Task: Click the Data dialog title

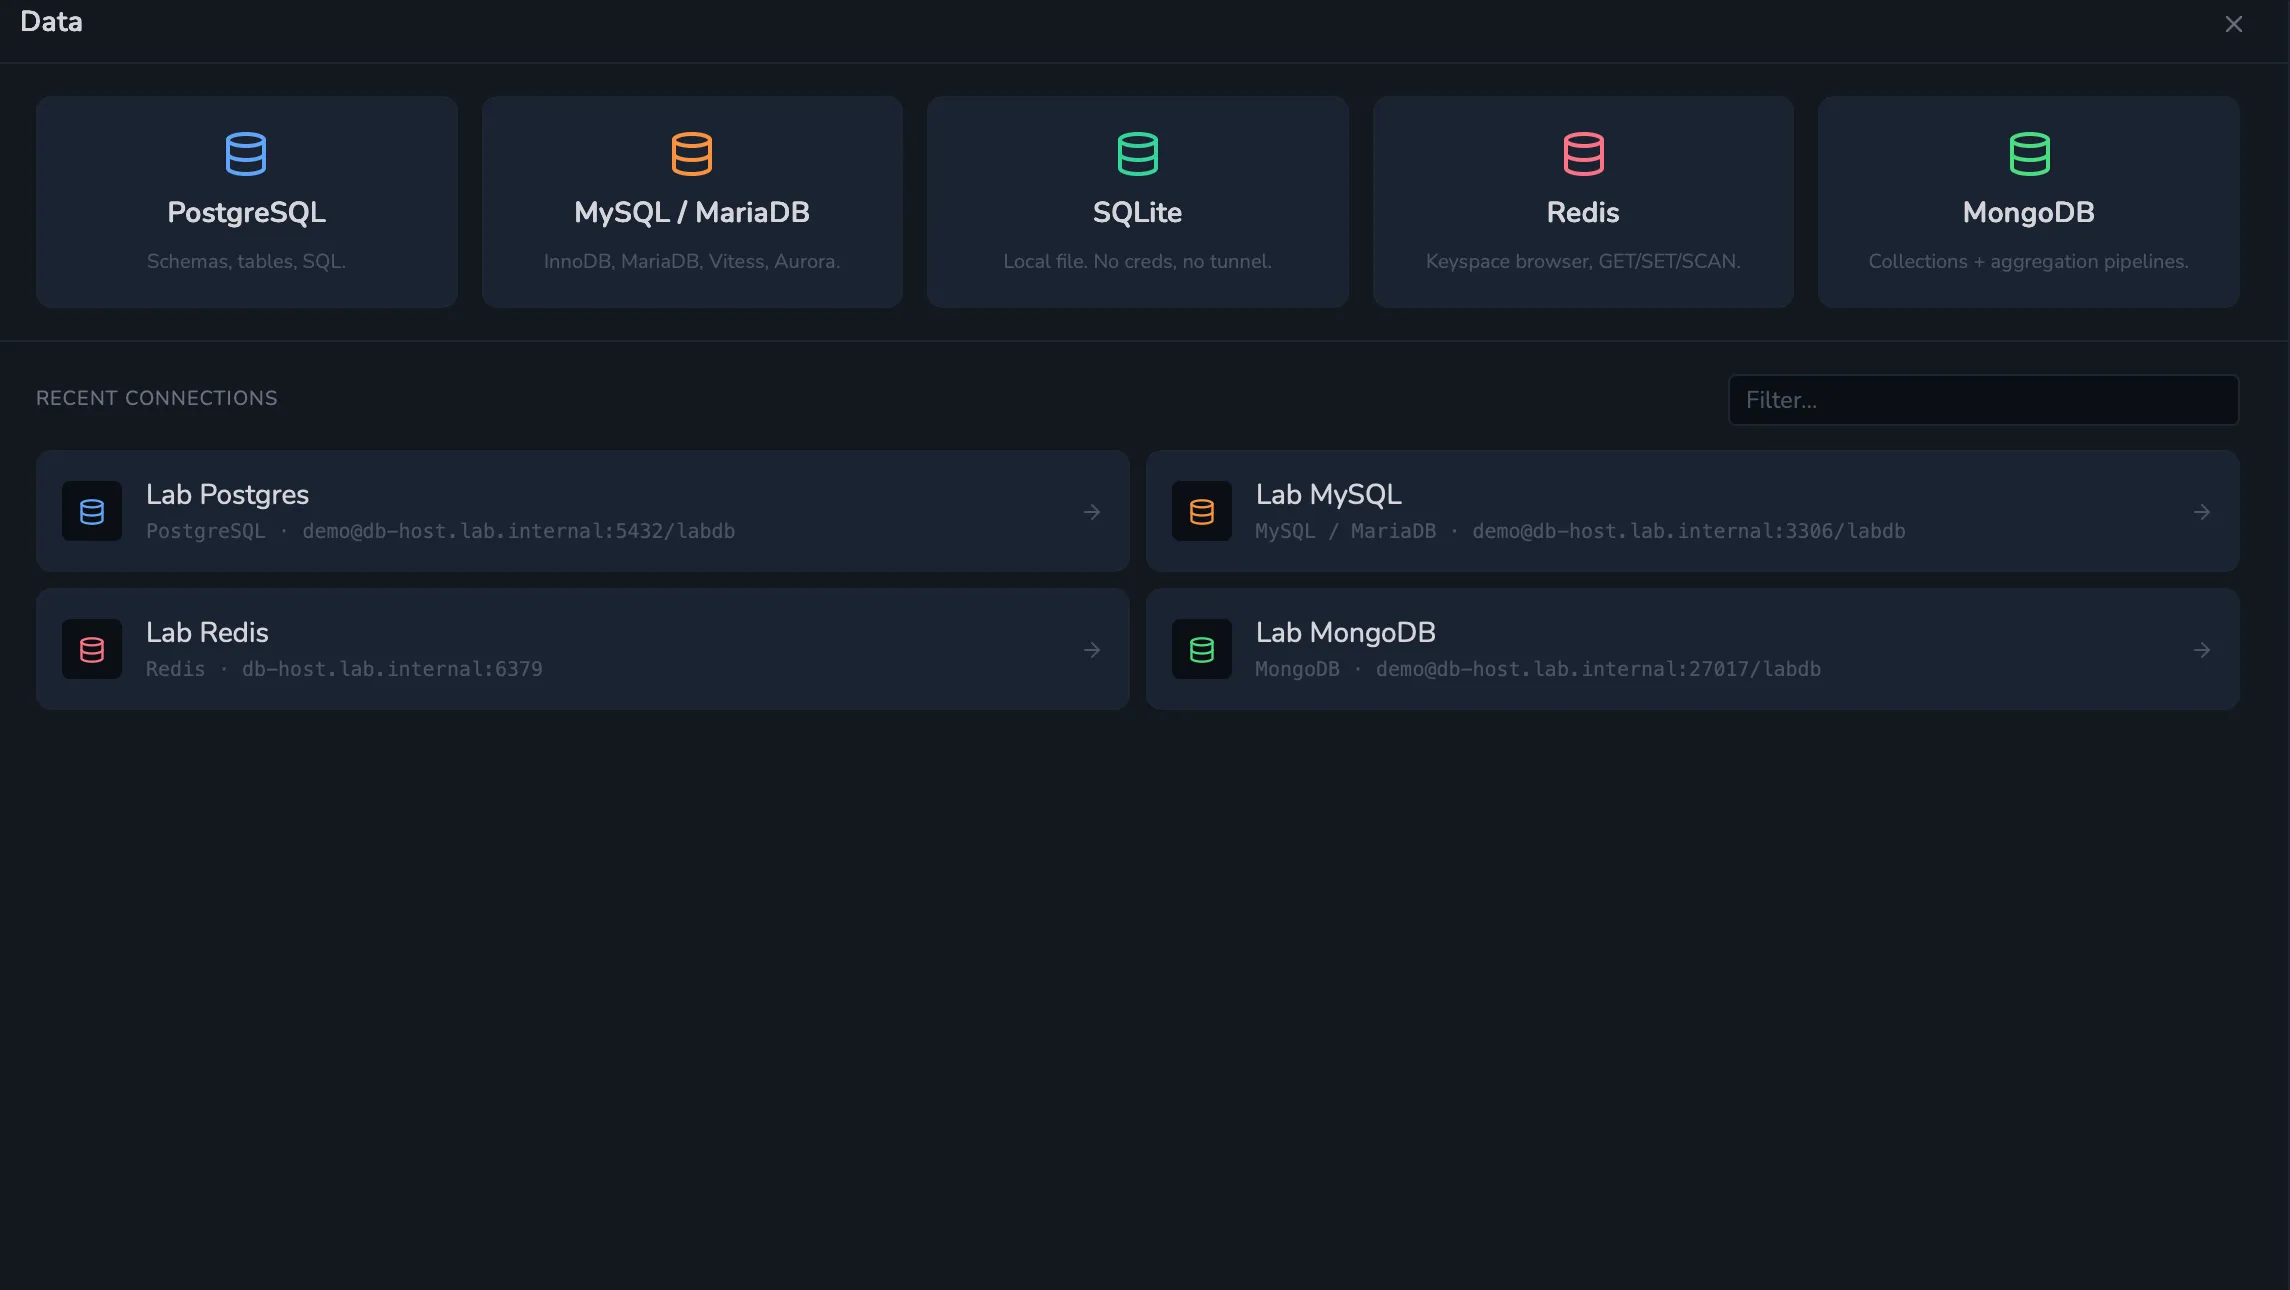Action: coord(51,22)
